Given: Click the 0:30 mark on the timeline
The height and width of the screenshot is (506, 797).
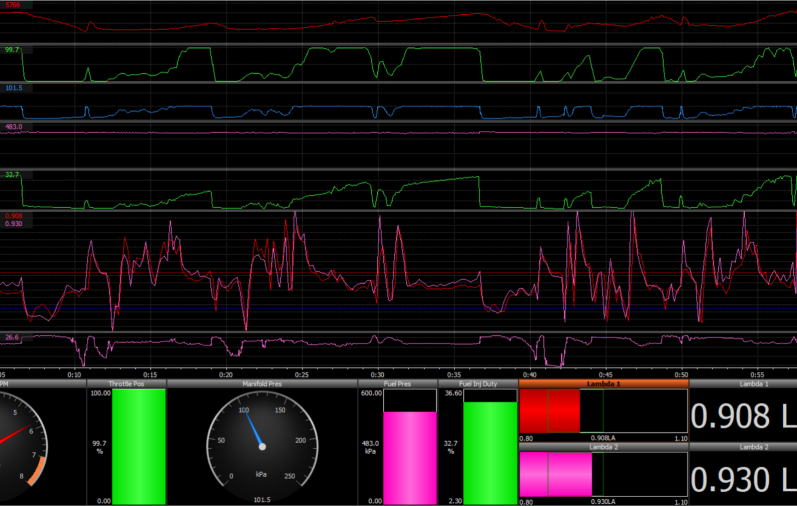Looking at the screenshot, I should [377, 374].
